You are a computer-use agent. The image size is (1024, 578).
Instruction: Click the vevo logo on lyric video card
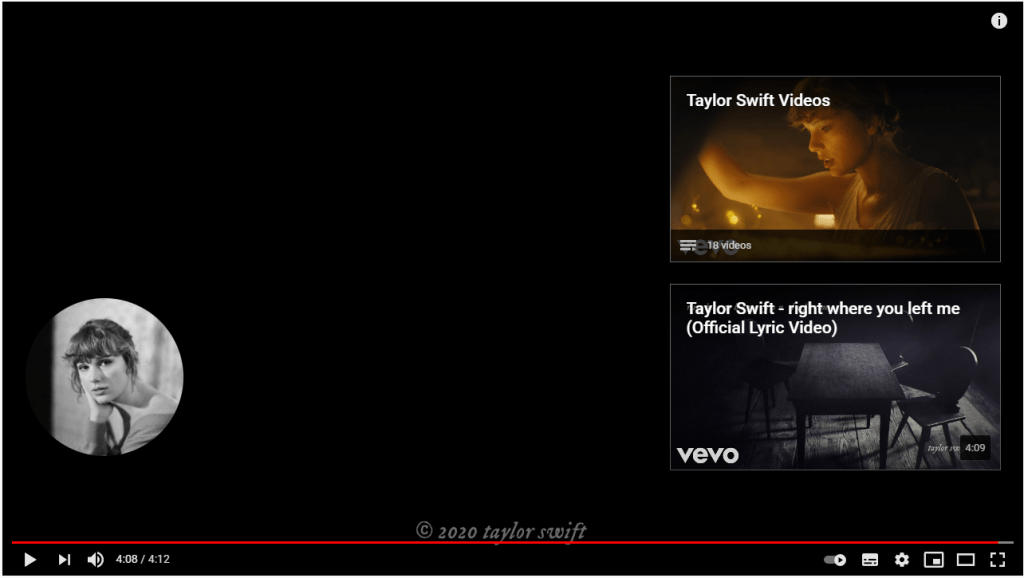point(708,455)
